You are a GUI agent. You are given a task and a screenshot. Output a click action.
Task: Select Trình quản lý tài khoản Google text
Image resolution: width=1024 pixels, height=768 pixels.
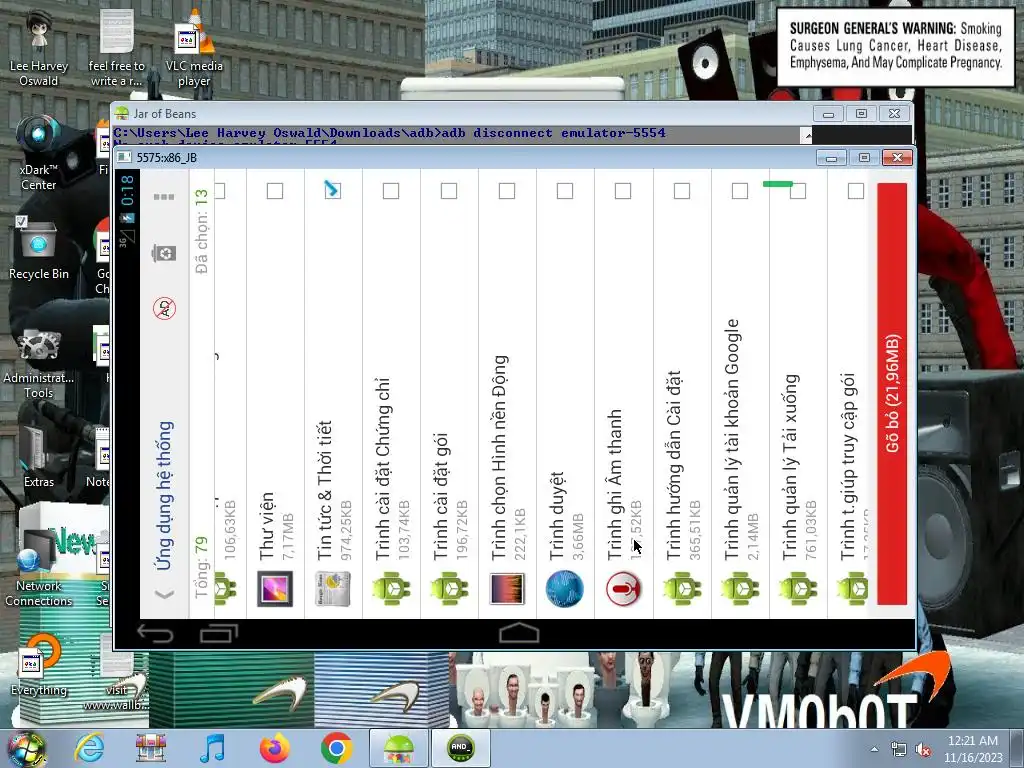731,439
